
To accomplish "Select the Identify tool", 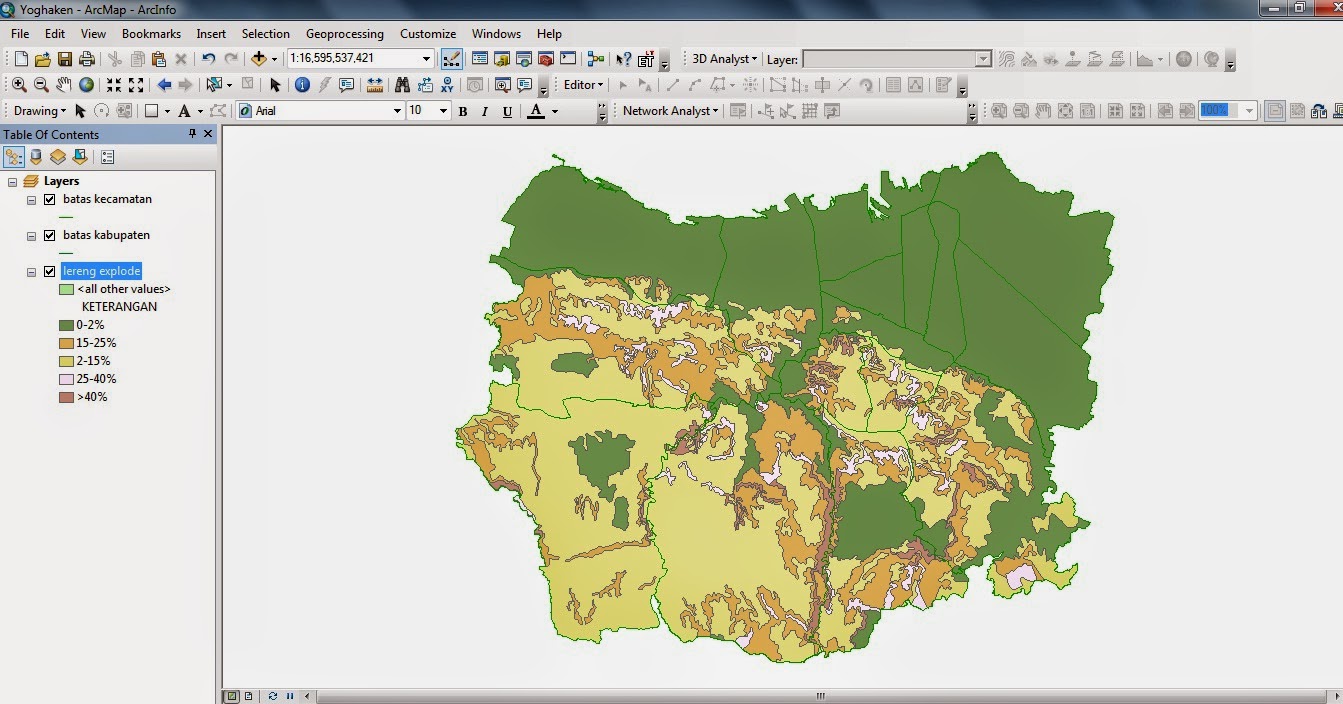I will (302, 85).
